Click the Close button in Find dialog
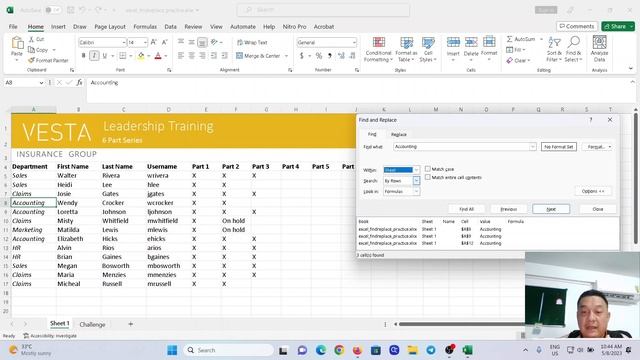The width and height of the screenshot is (640, 360). [598, 209]
